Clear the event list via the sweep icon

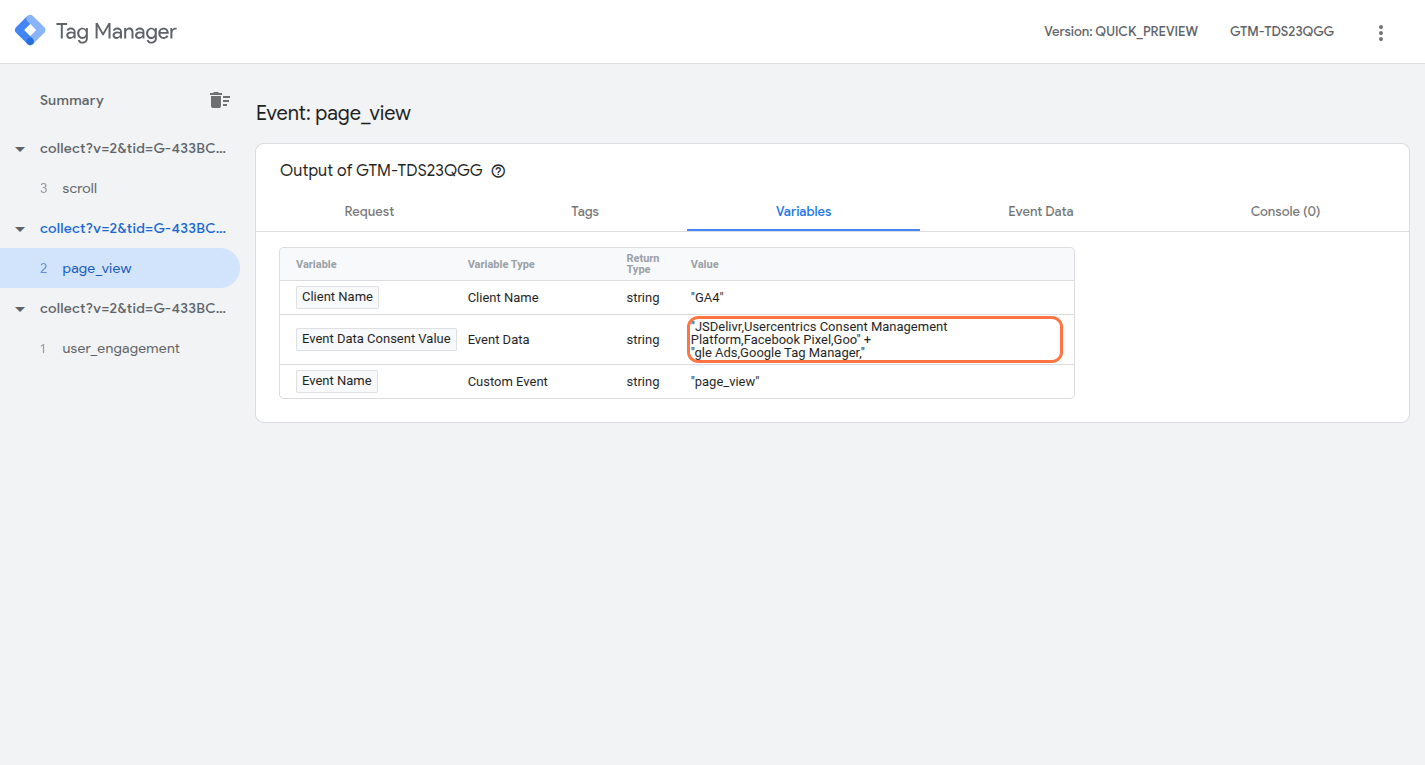point(219,100)
